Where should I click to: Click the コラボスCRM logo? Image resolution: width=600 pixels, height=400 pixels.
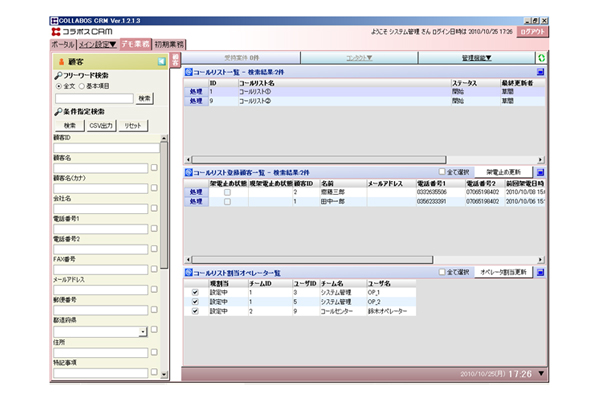tap(81, 32)
